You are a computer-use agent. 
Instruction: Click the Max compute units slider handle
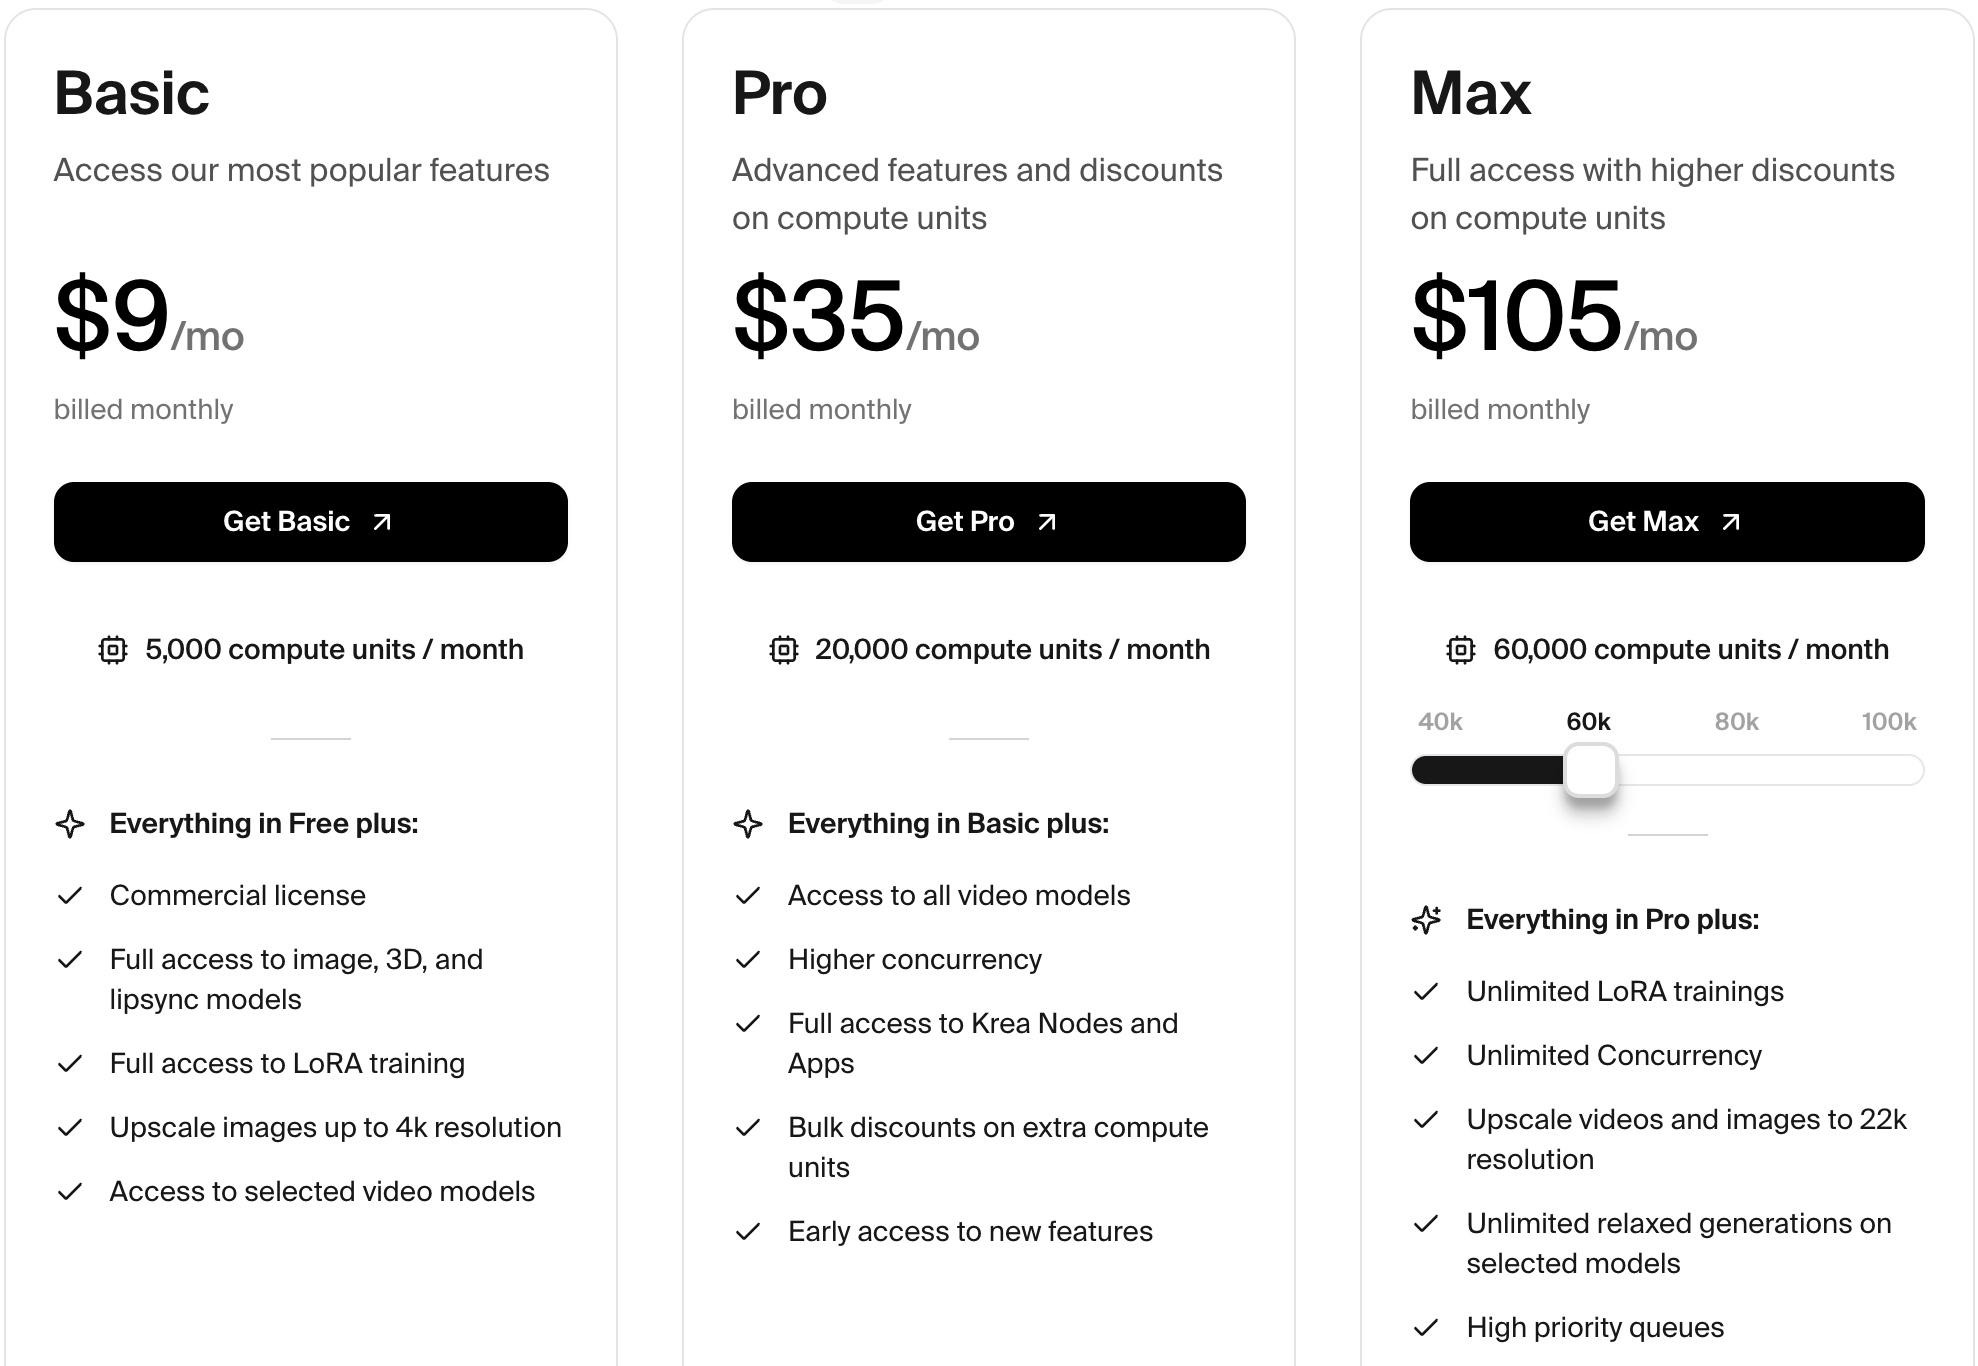pyautogui.click(x=1590, y=770)
